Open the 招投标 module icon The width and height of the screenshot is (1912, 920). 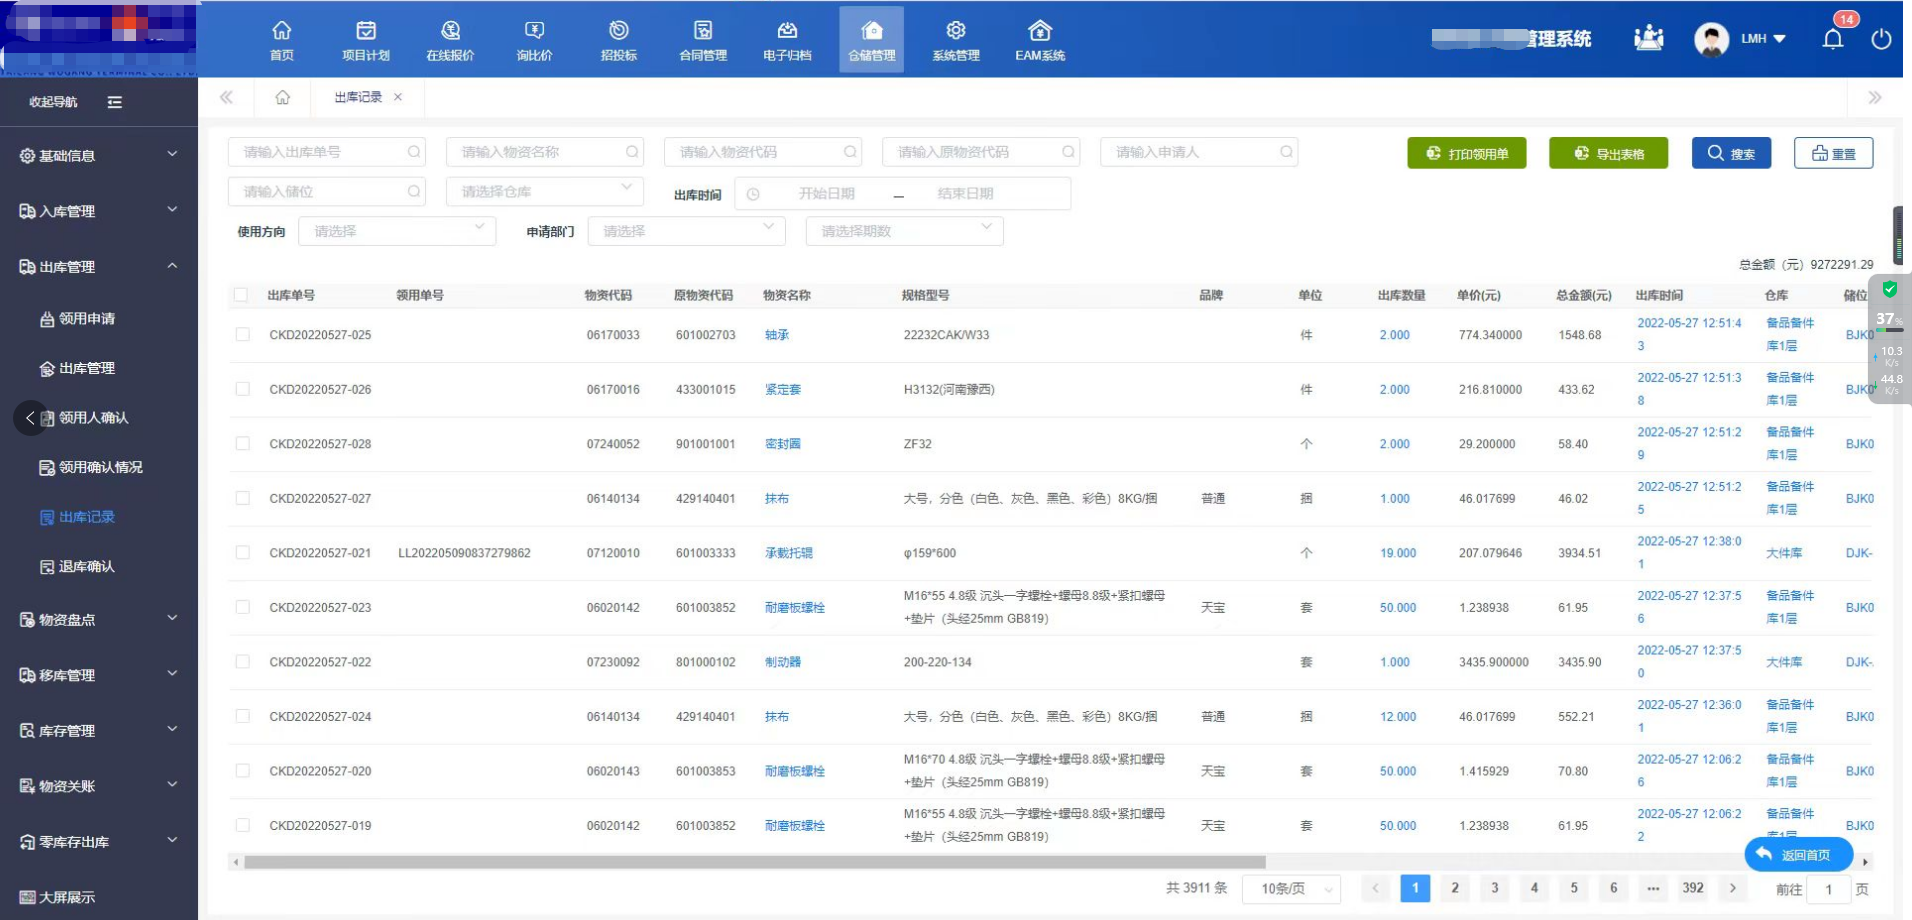coord(619,31)
